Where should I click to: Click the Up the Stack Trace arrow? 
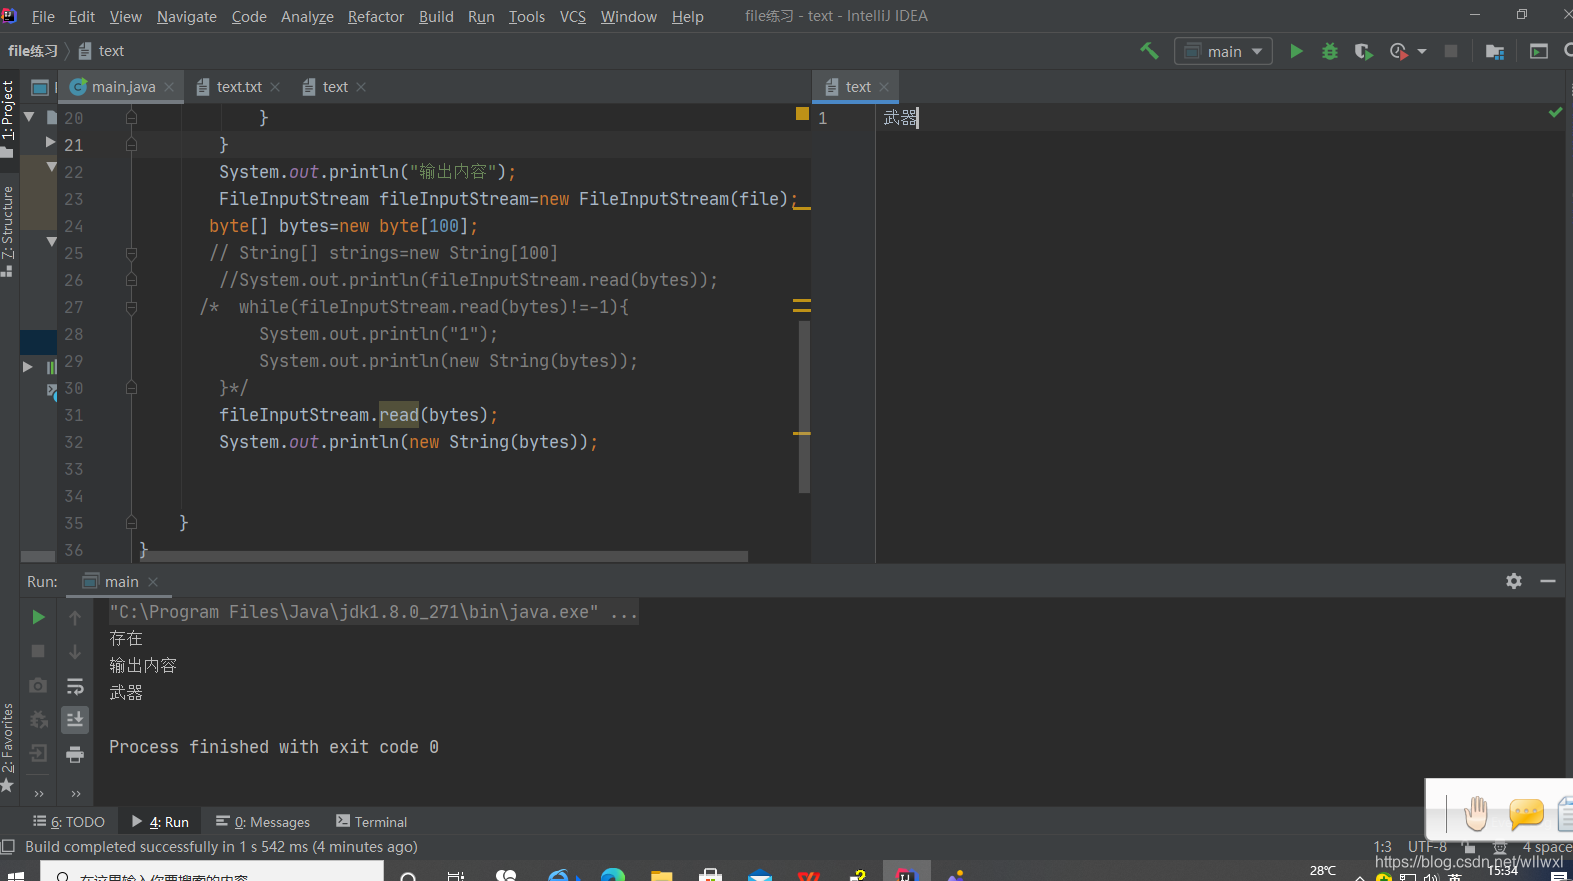75,618
